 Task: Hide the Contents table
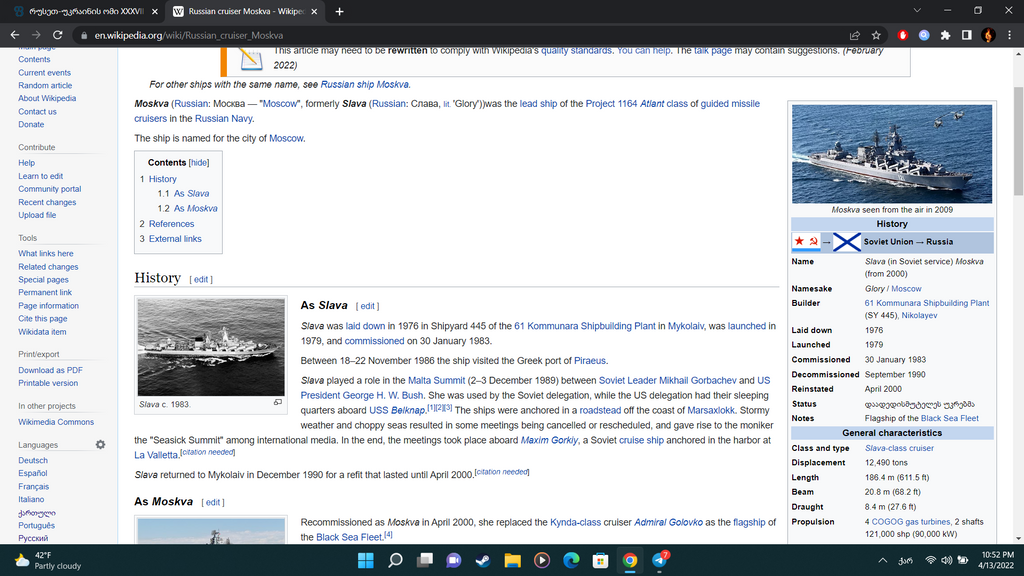(x=199, y=163)
